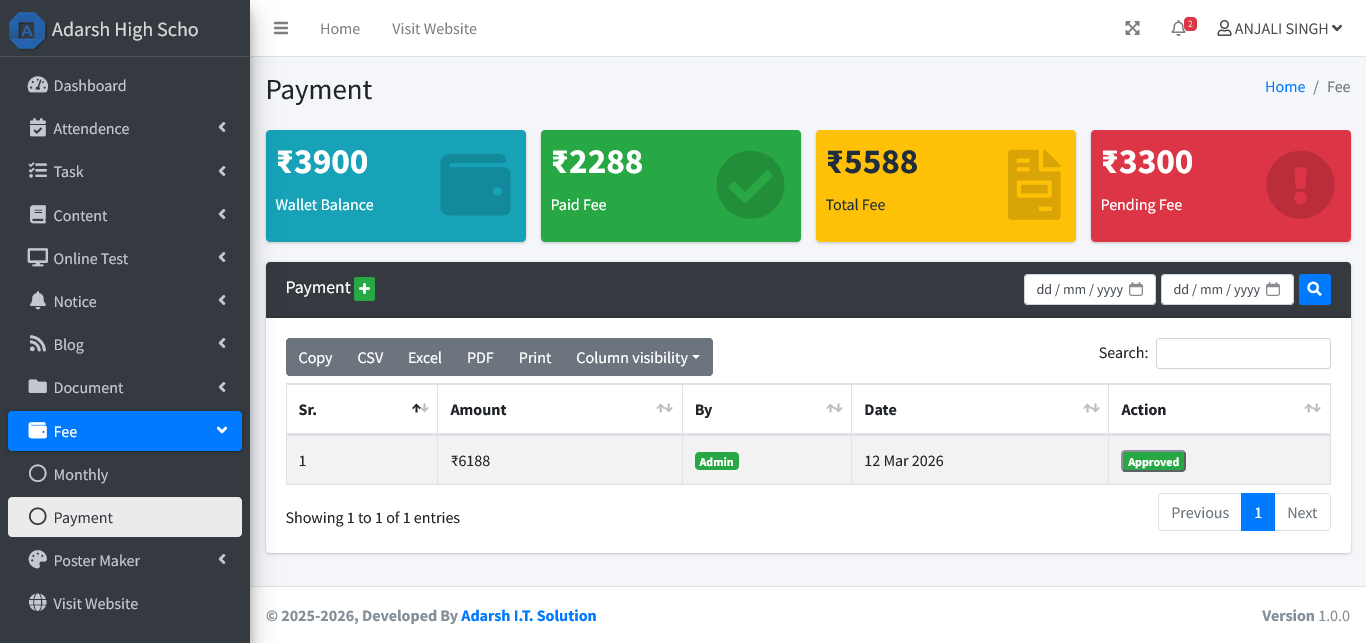Click Visit Website in top navigation

(x=434, y=29)
